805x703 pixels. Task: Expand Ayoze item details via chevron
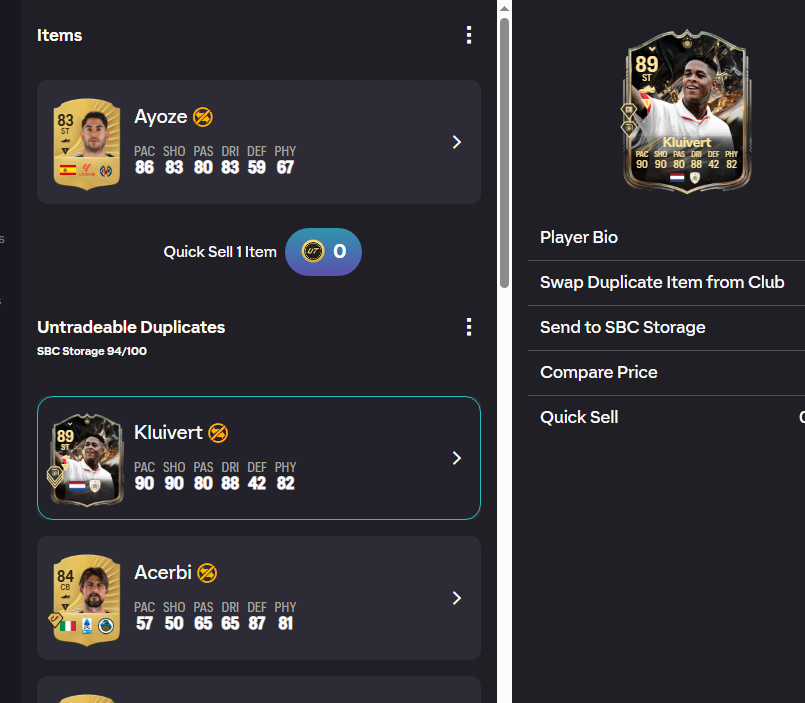click(x=457, y=142)
